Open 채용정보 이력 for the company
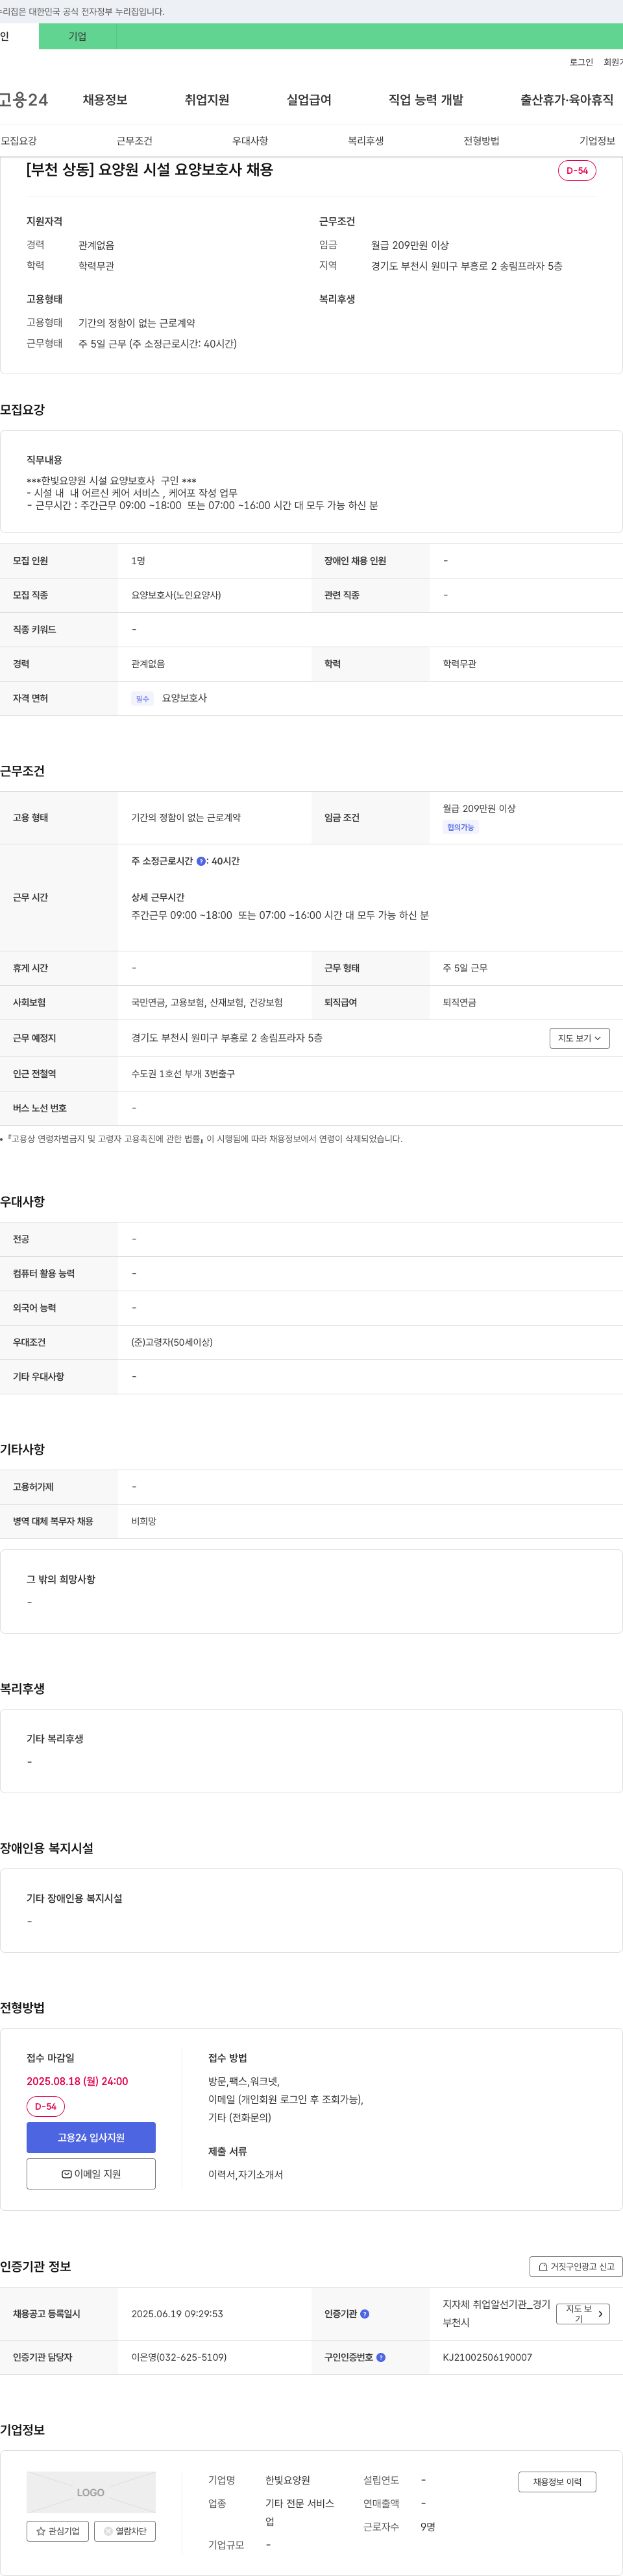623x2576 pixels. (x=557, y=2482)
